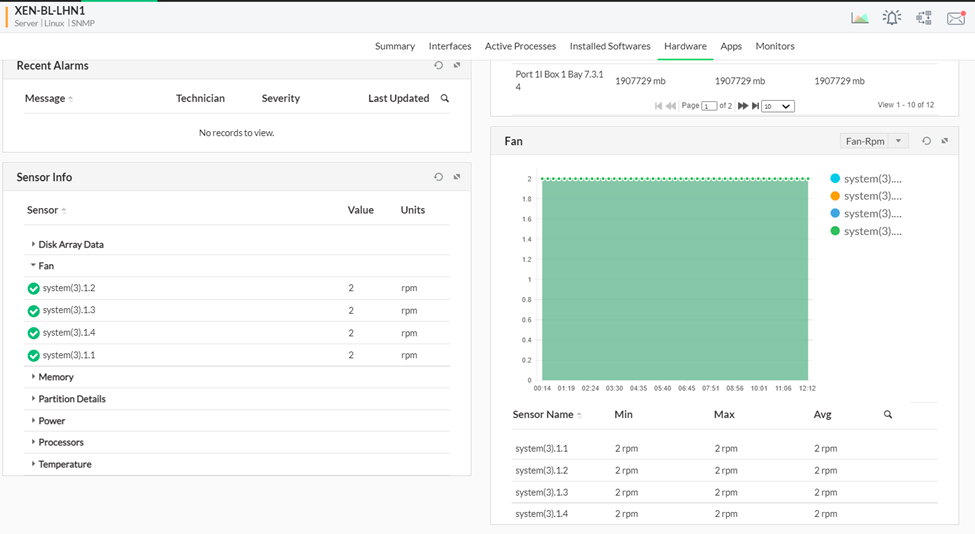Maximize the Sensor Info panel
The image size is (975, 534).
[457, 177]
